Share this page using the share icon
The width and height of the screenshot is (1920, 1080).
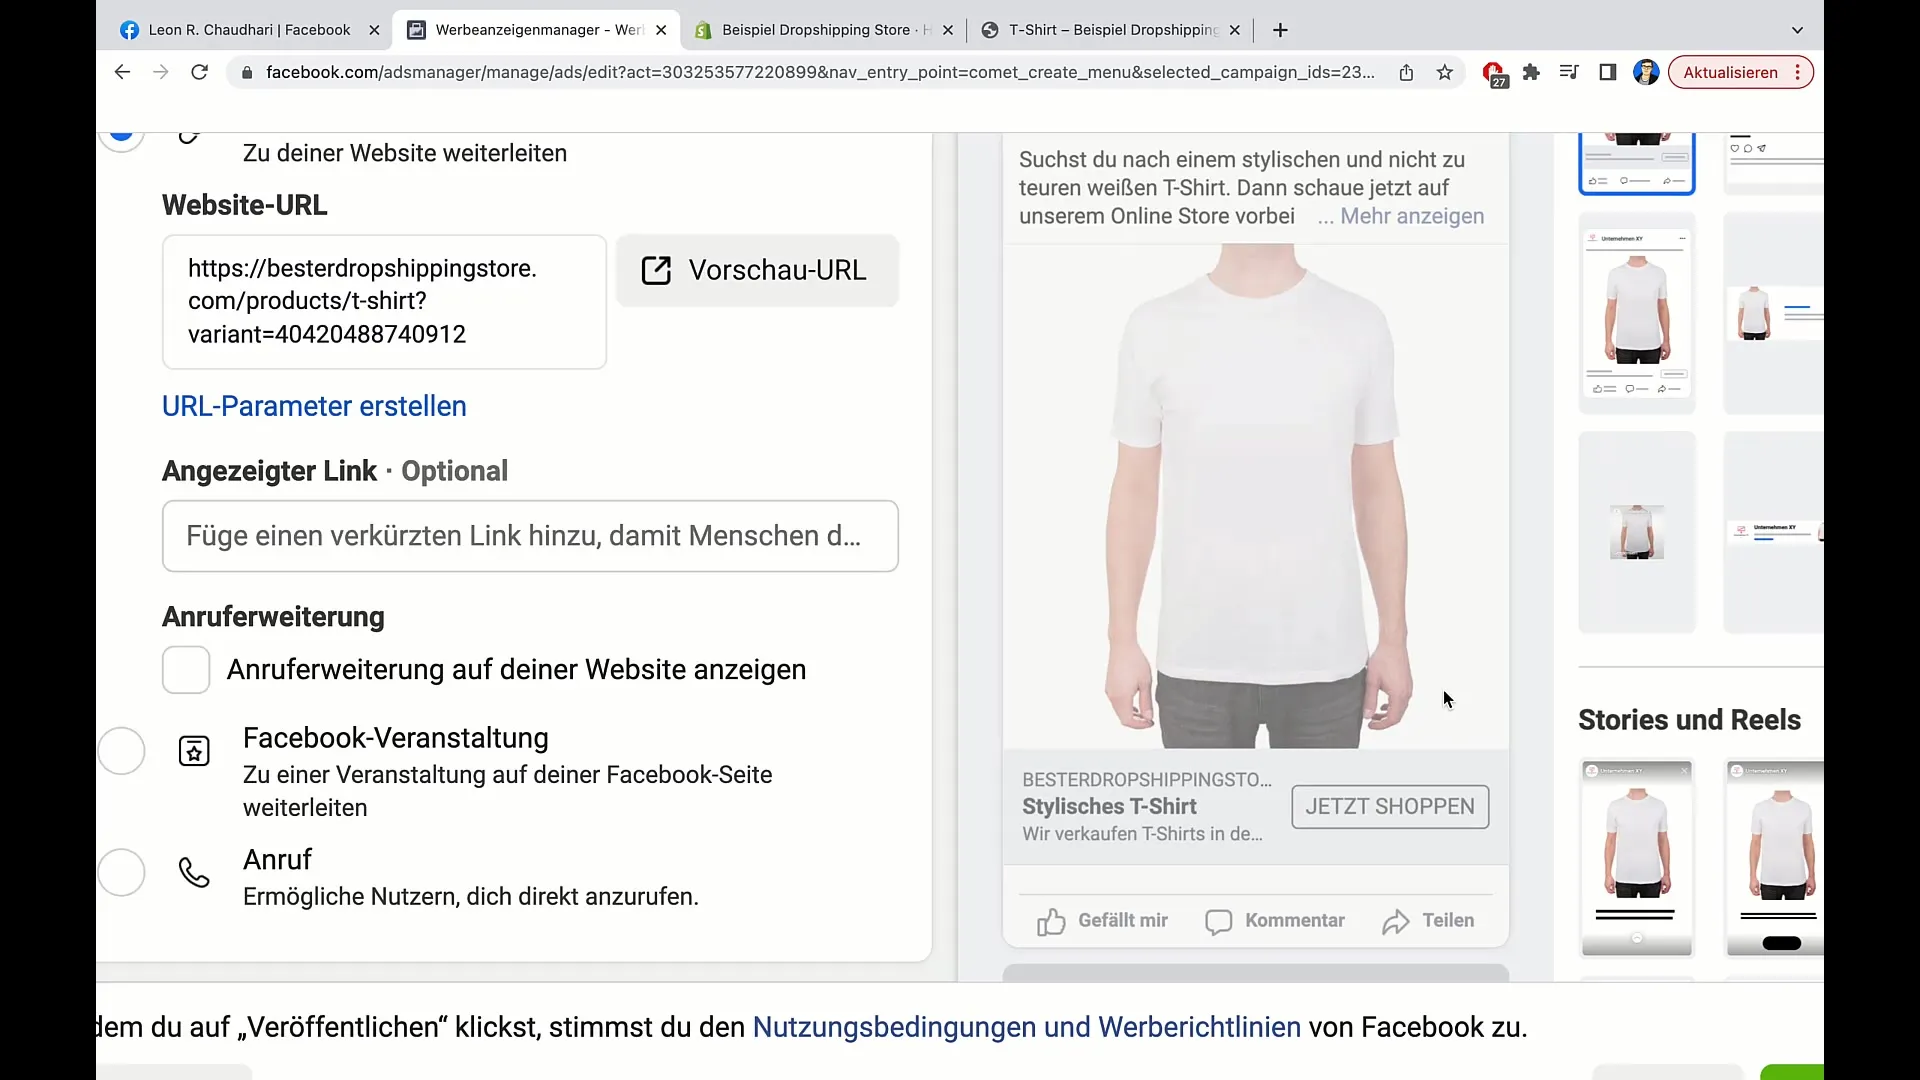coord(1406,72)
